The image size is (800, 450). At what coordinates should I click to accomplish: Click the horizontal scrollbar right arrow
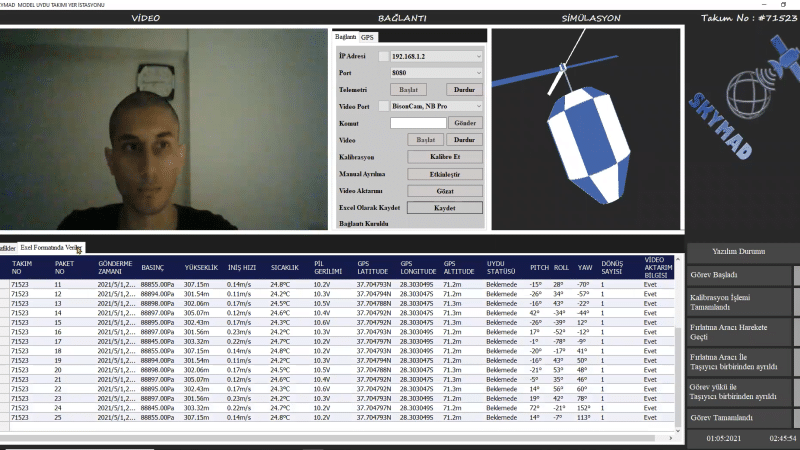coord(670,438)
